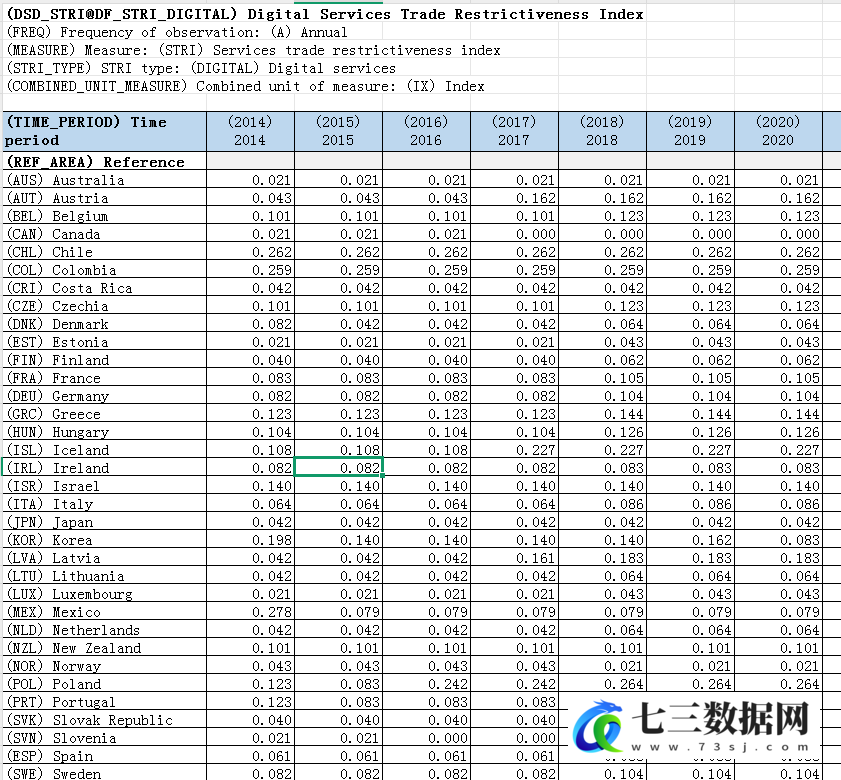Select the (ISL) Iceland row label

105,450
